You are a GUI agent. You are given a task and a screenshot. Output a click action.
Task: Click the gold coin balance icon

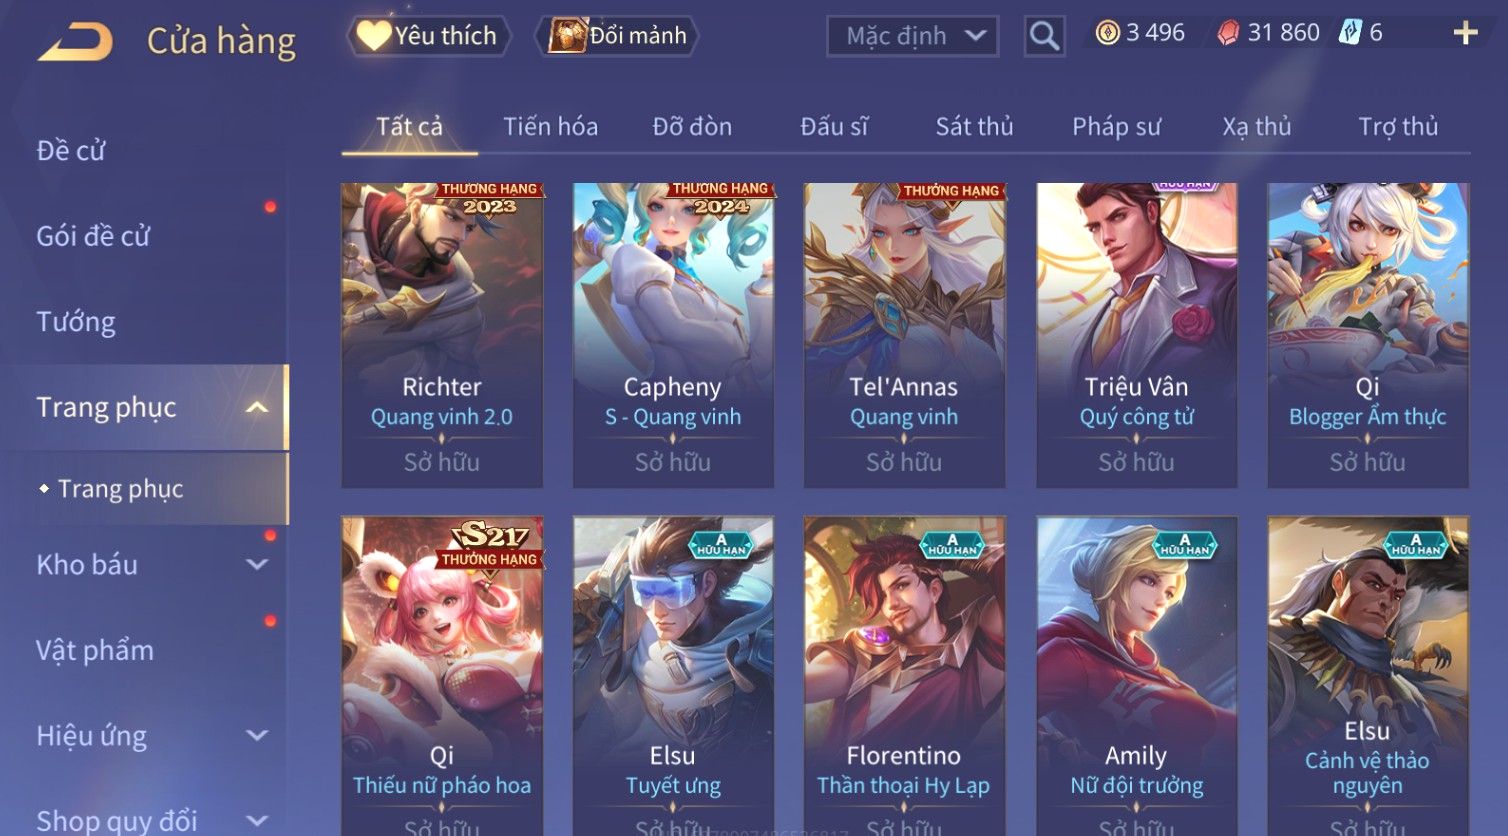pos(1107,33)
